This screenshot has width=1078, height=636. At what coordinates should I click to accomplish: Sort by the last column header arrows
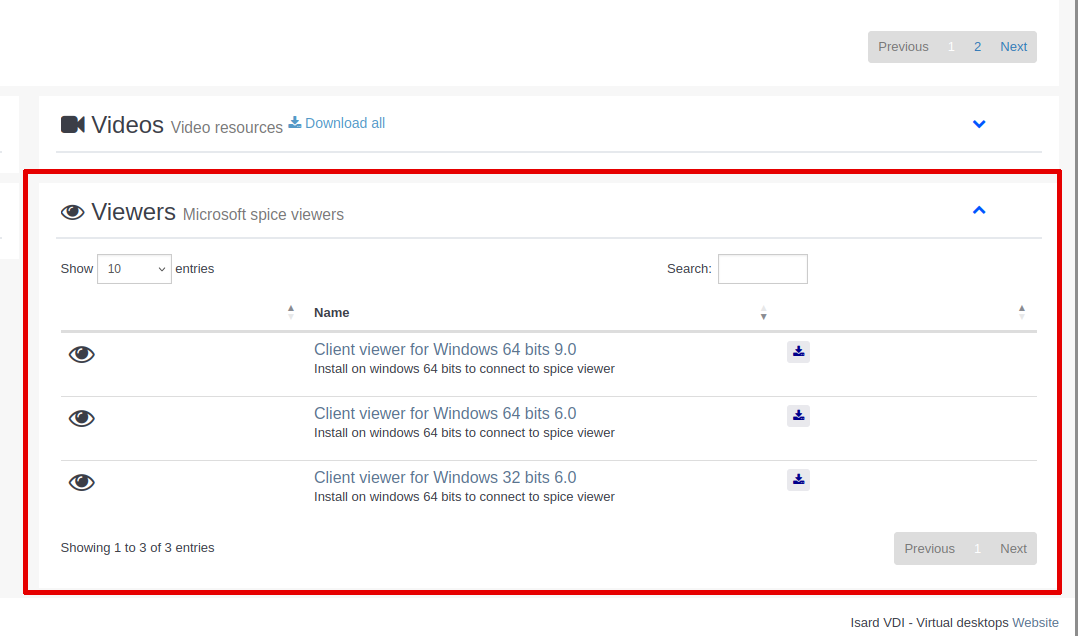click(1021, 312)
